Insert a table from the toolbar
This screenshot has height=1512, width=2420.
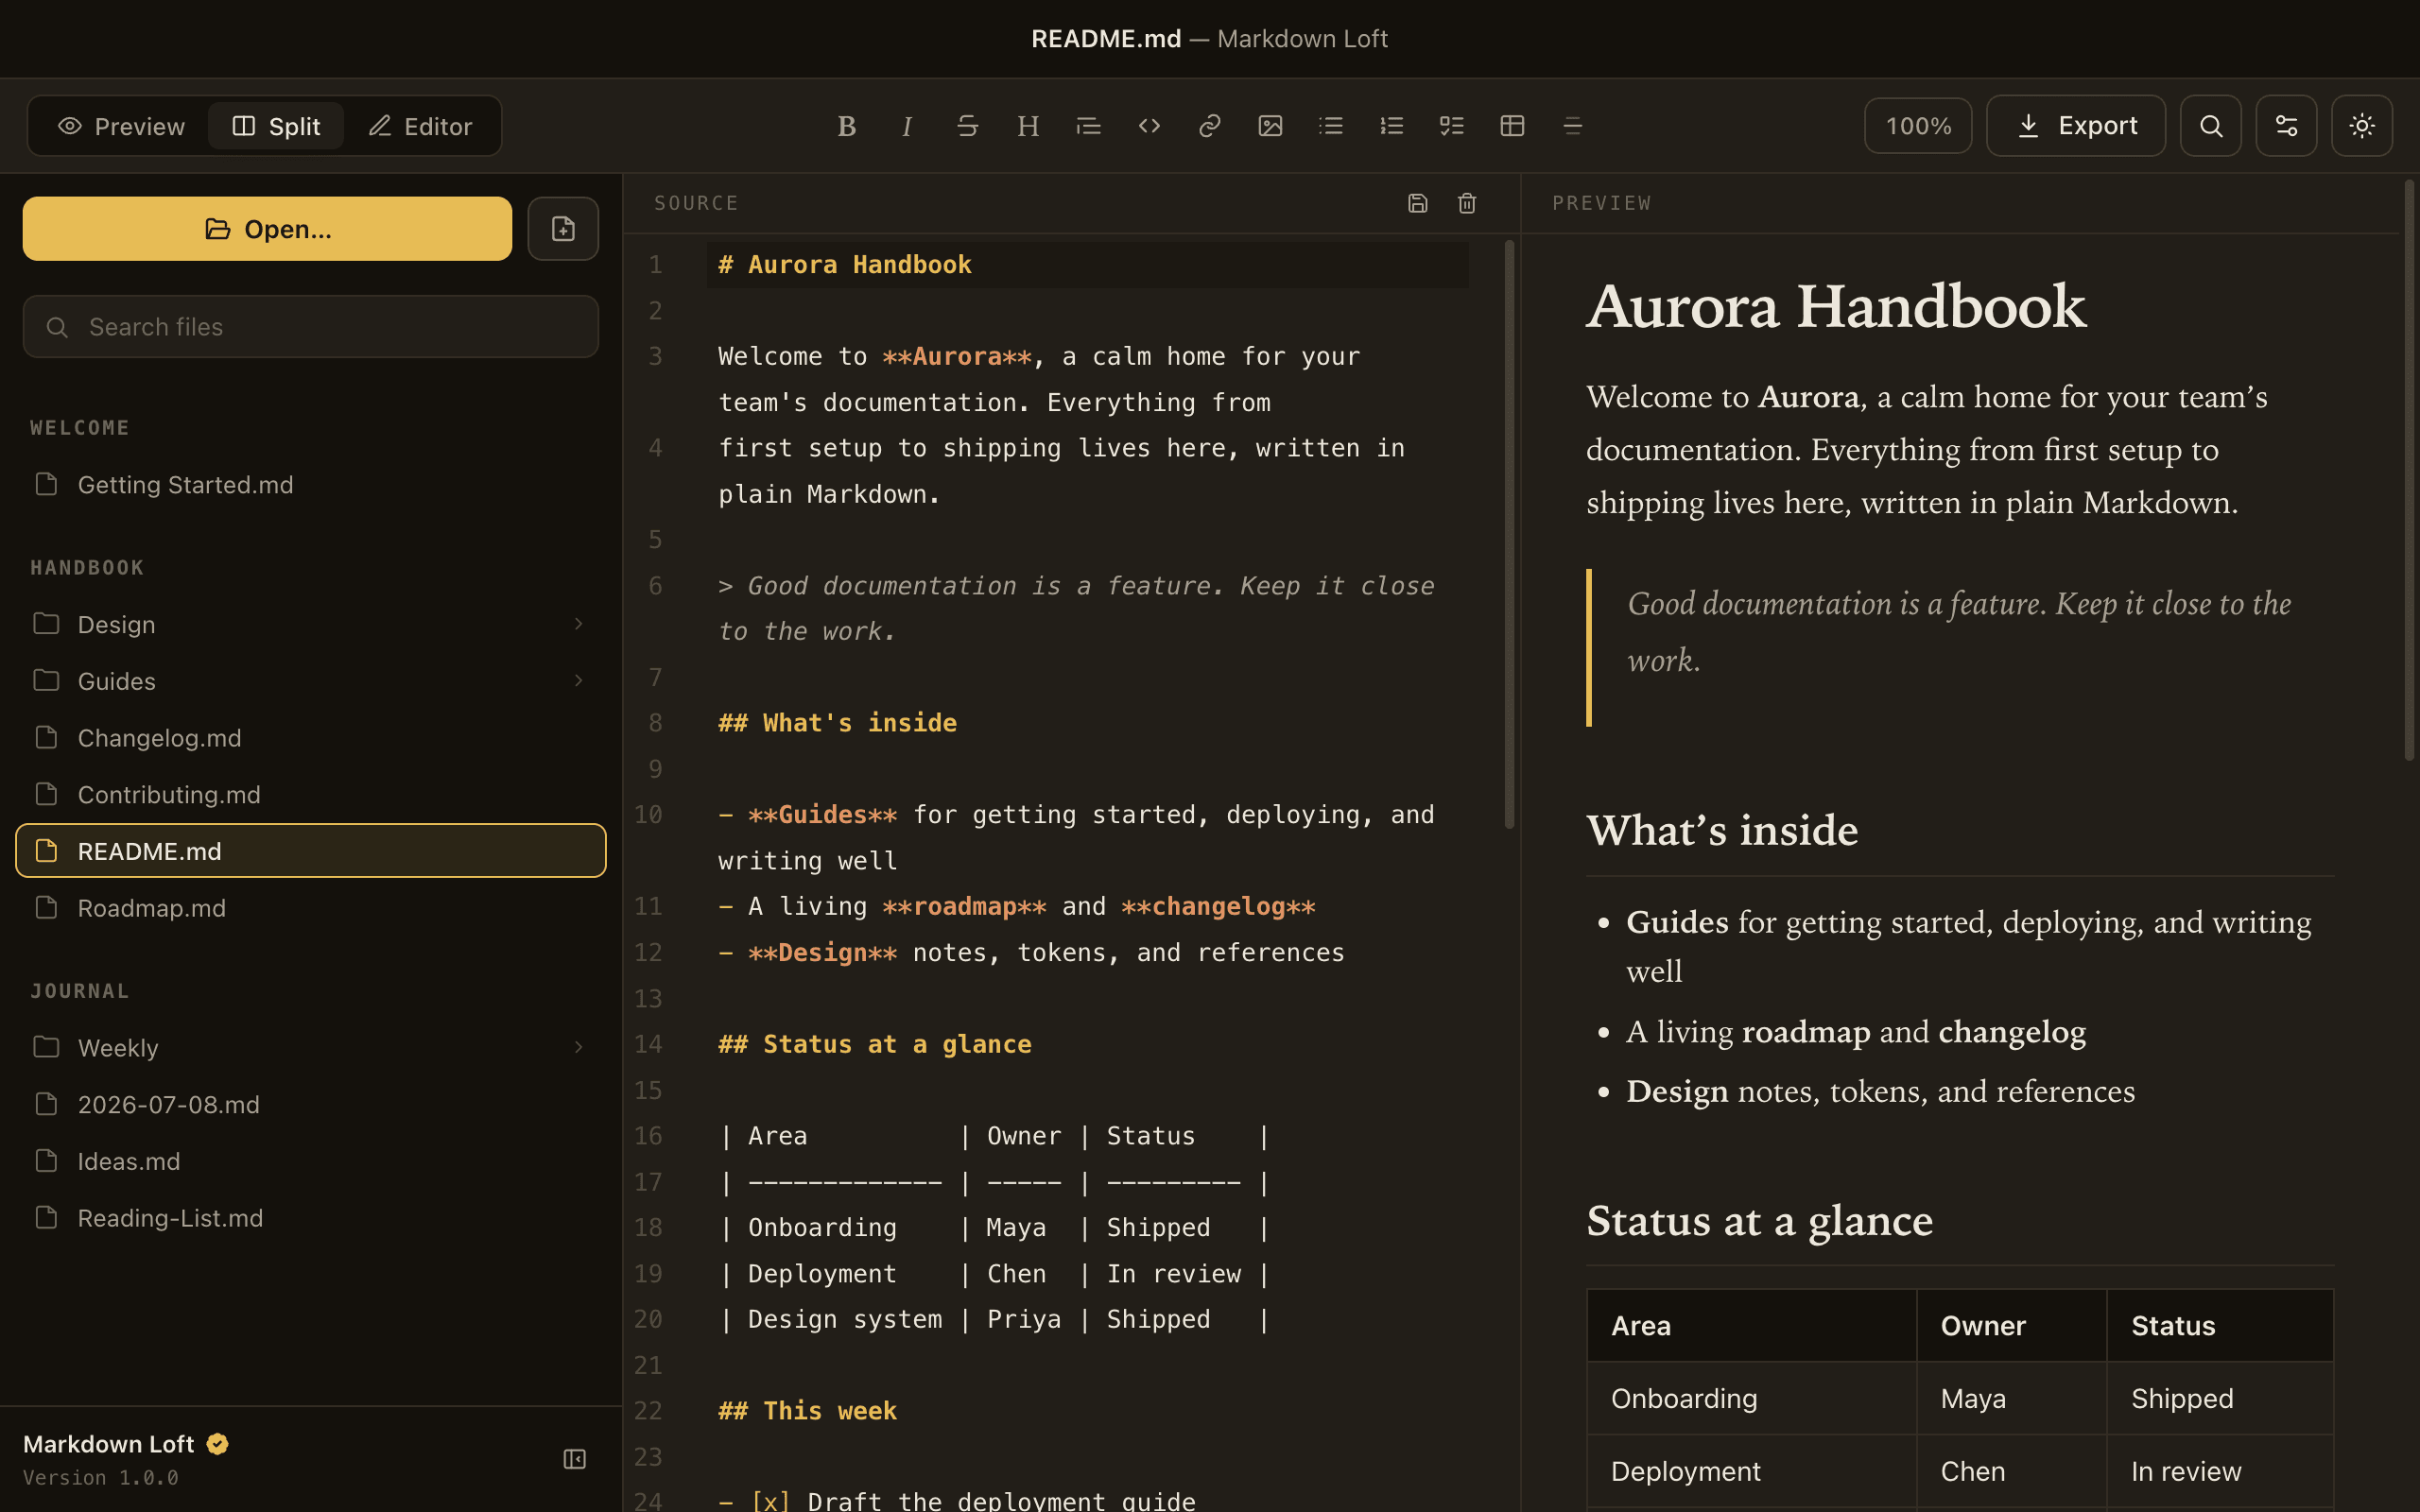pyautogui.click(x=1512, y=126)
